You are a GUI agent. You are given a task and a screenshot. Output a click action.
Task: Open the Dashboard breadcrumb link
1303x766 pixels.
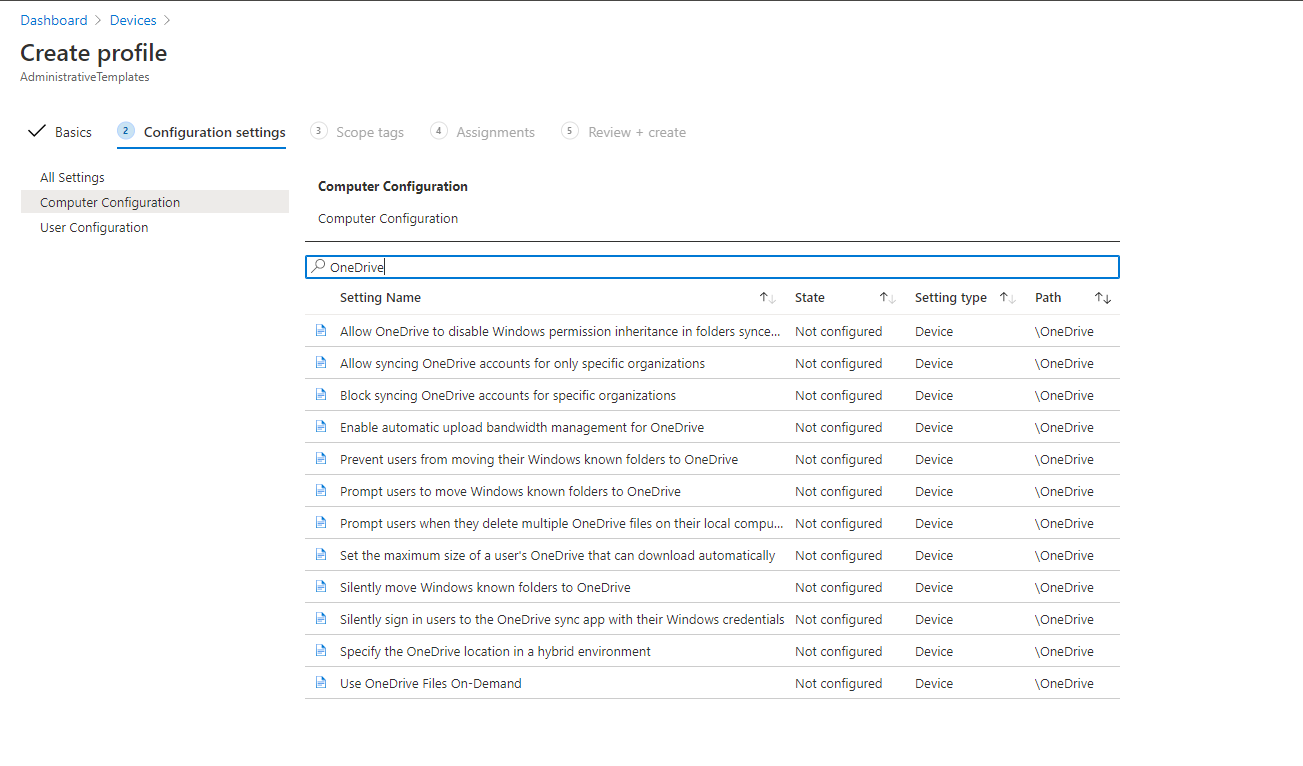click(54, 20)
